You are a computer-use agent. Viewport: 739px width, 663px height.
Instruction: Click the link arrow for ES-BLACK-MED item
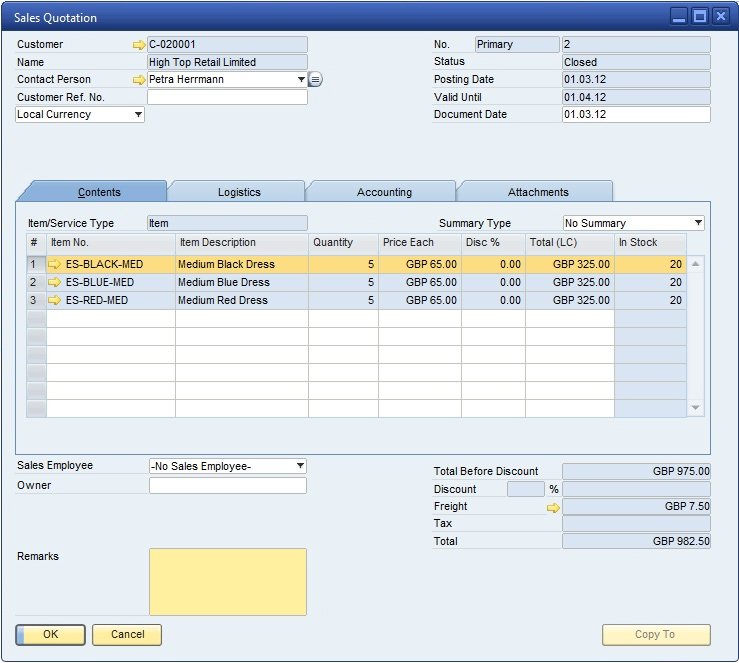(55, 265)
